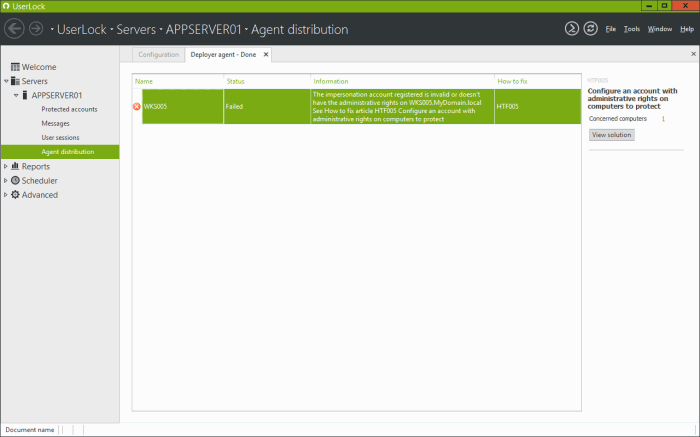
Task: Open Scheduler in the sidebar
Action: click(x=39, y=181)
